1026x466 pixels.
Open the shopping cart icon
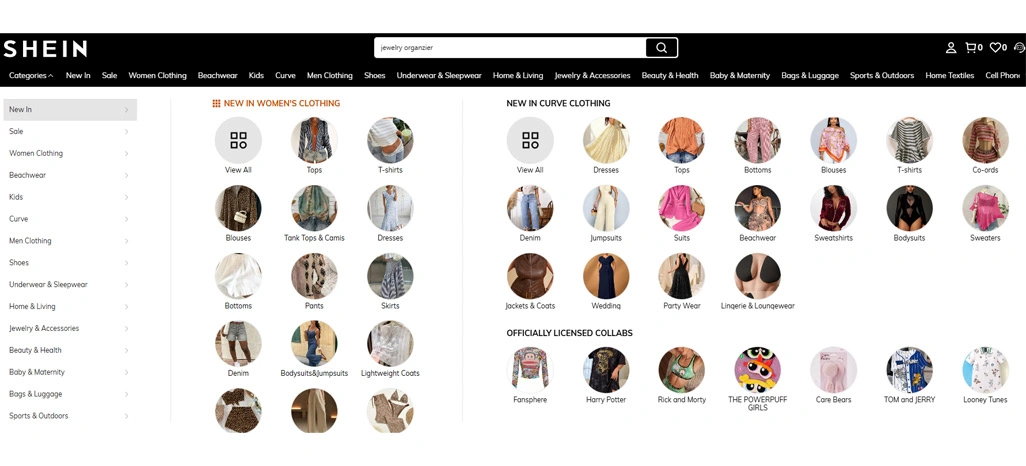click(971, 48)
